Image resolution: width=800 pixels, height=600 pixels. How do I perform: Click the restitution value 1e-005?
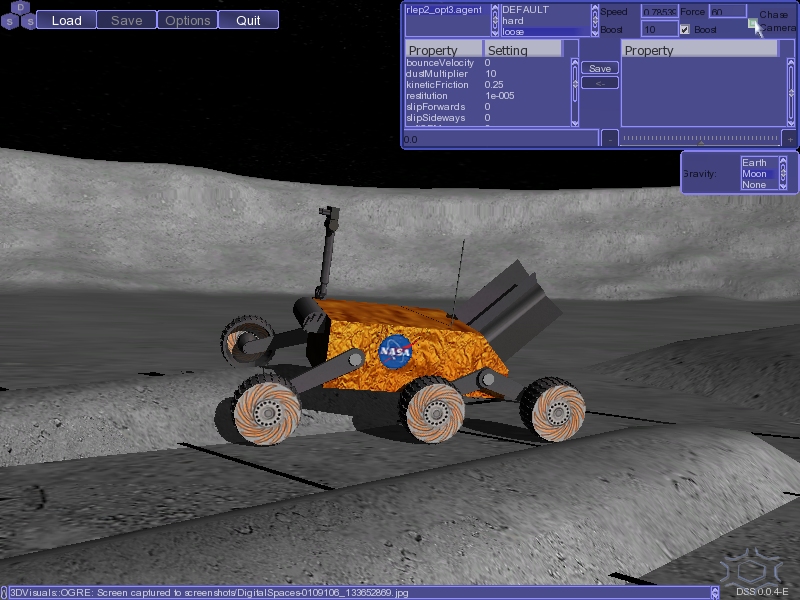tap(499, 96)
